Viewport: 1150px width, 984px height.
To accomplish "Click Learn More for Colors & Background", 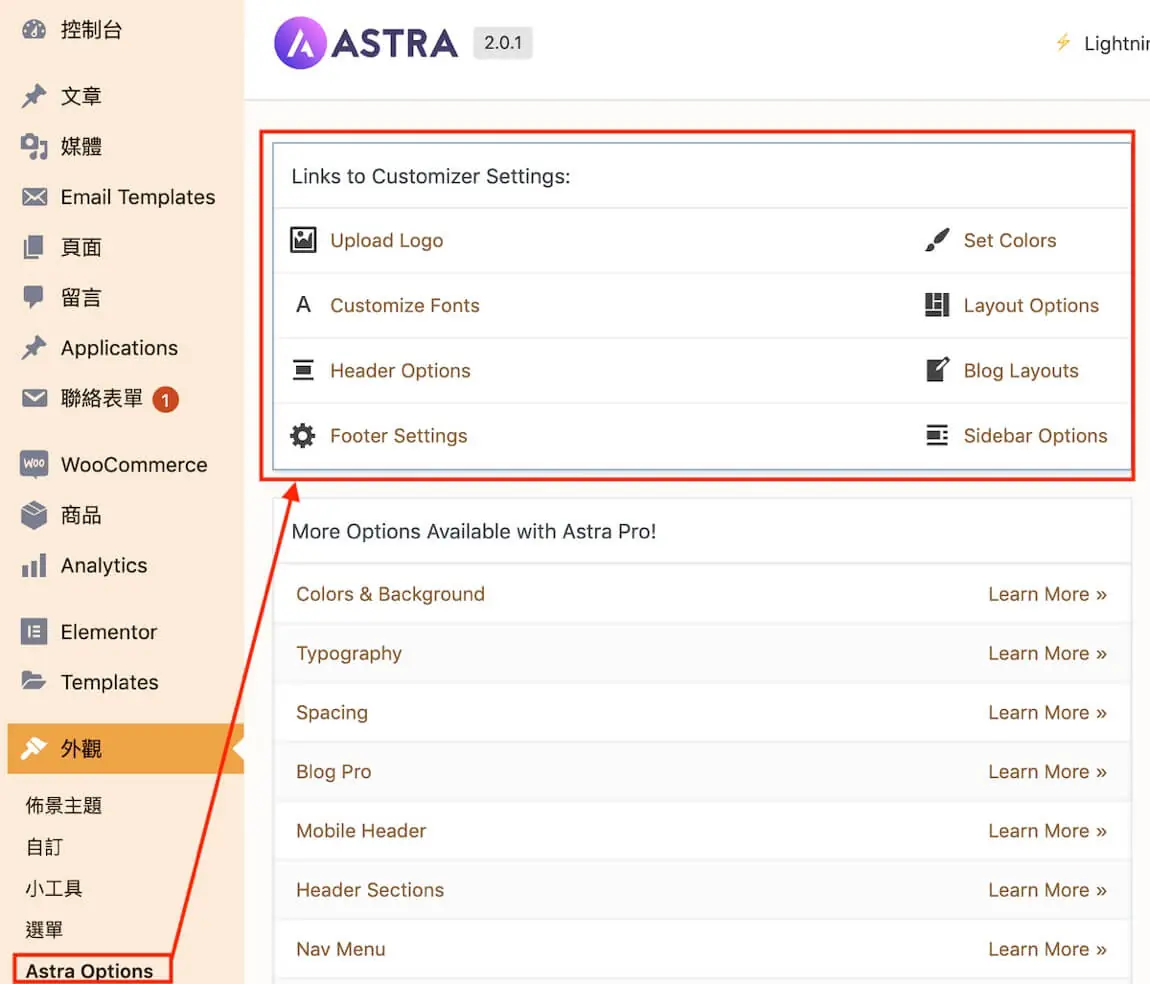I will pos(1047,594).
